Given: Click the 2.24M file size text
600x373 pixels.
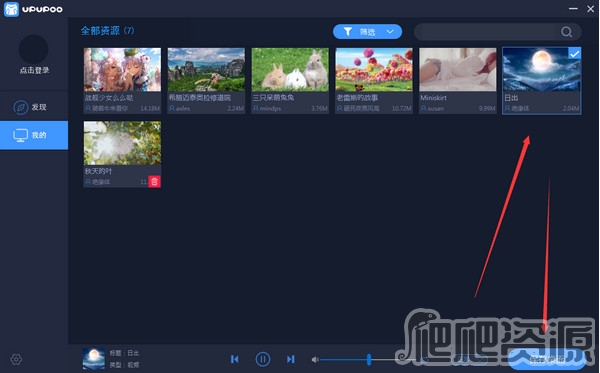Looking at the screenshot, I should [236, 109].
